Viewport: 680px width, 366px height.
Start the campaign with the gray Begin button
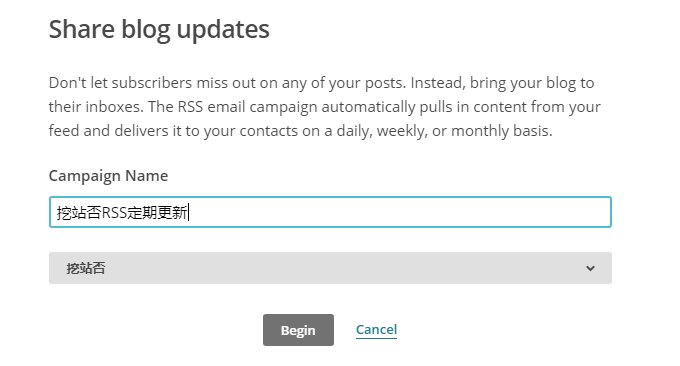(x=298, y=330)
